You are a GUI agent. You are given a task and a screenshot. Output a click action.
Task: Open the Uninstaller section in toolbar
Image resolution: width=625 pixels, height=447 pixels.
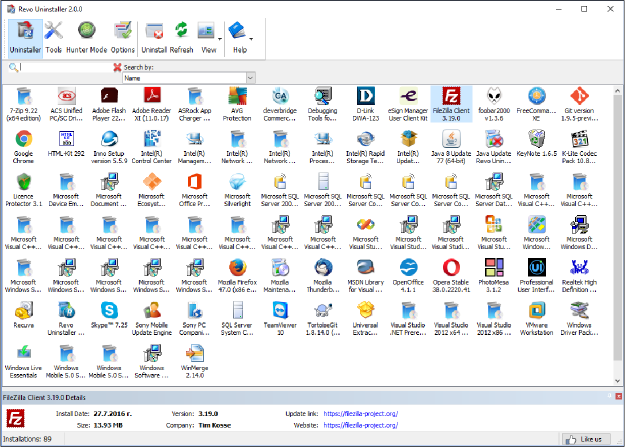click(x=25, y=38)
